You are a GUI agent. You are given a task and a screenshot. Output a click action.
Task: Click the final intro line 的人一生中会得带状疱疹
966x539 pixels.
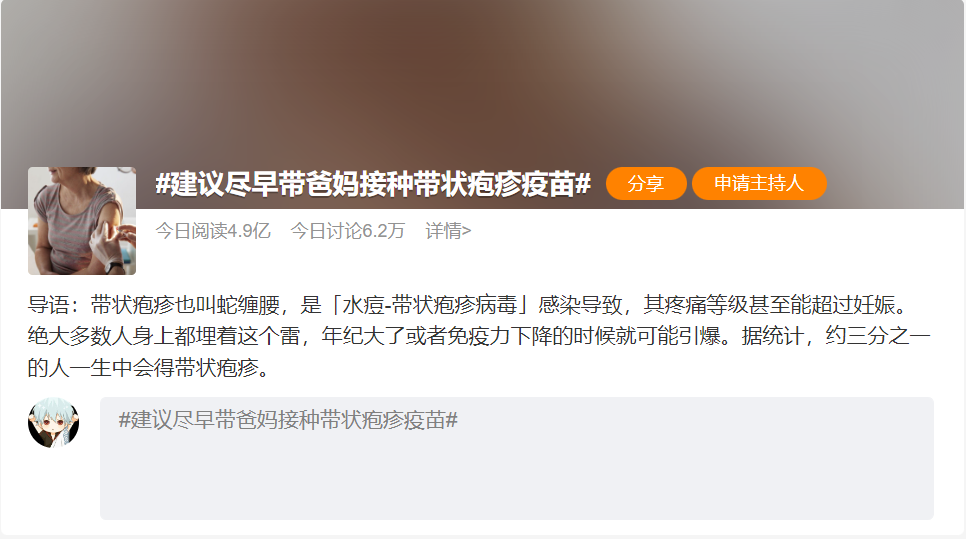148,368
